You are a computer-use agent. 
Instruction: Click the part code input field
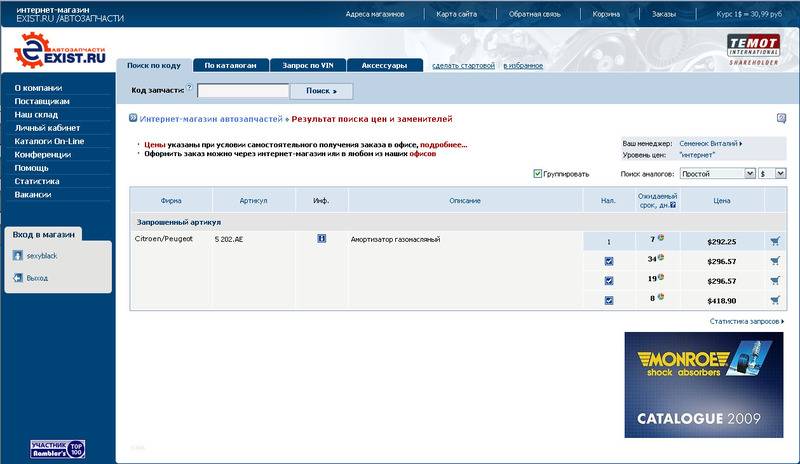pyautogui.click(x=243, y=91)
